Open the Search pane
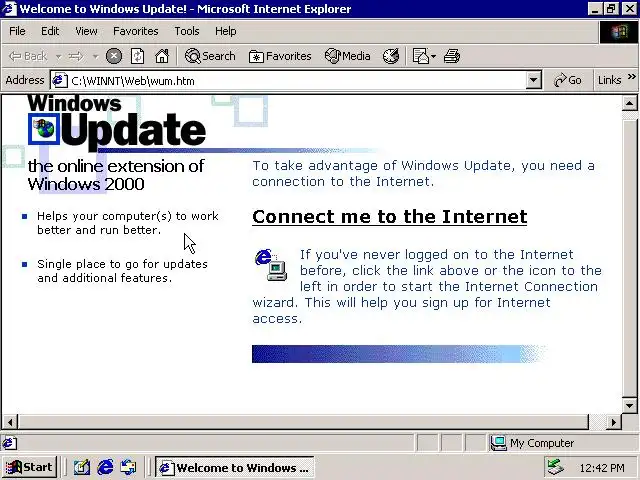640x480 pixels. tap(210, 56)
